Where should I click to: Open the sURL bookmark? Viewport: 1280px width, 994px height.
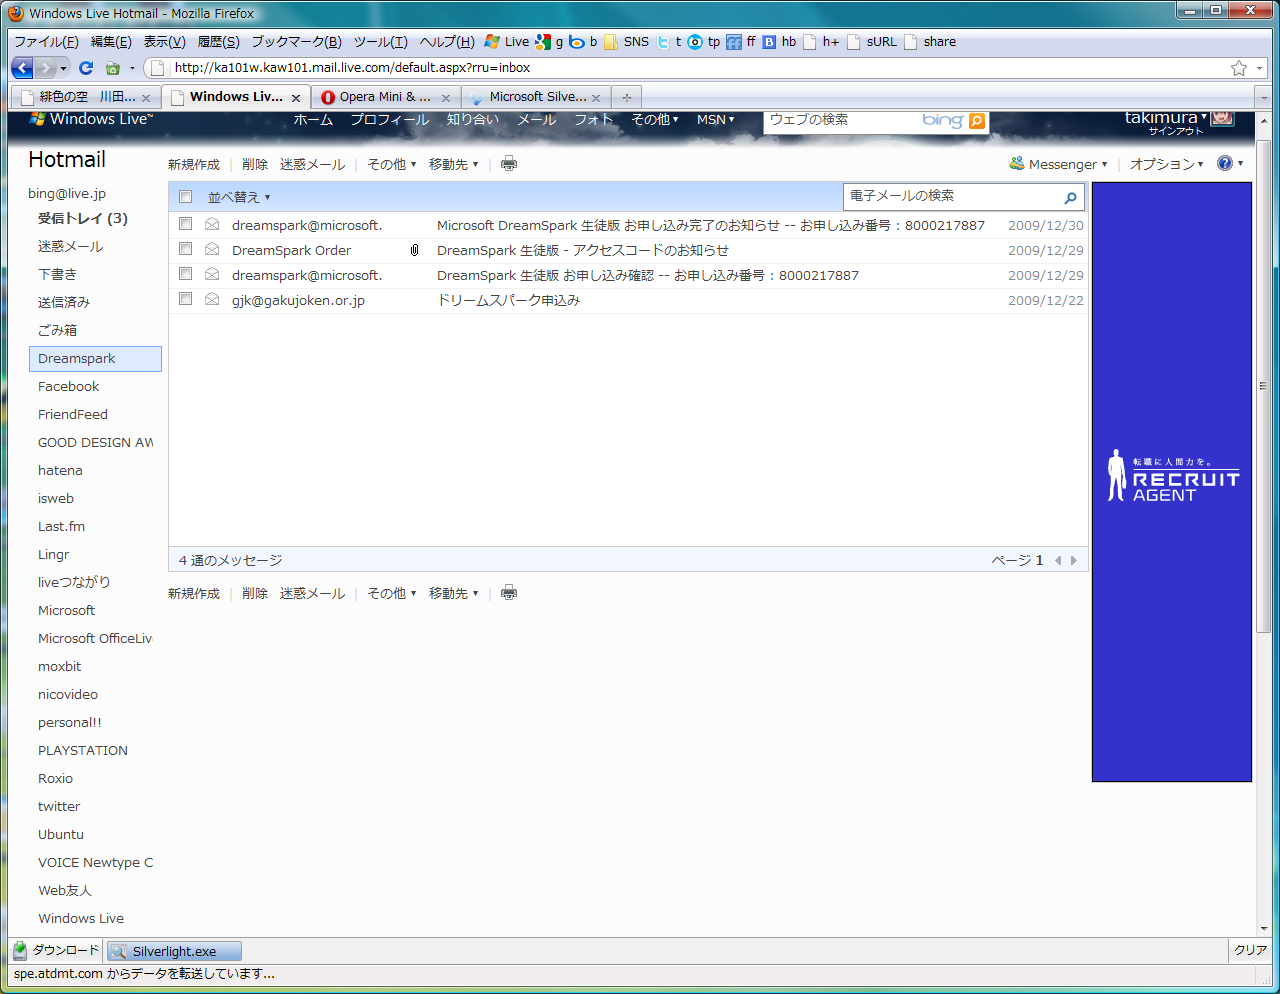click(872, 42)
